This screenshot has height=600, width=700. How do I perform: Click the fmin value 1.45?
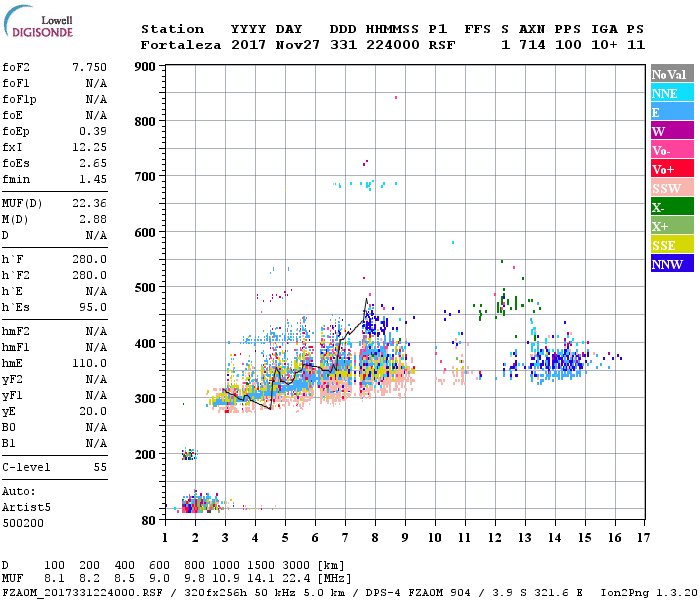(x=93, y=179)
